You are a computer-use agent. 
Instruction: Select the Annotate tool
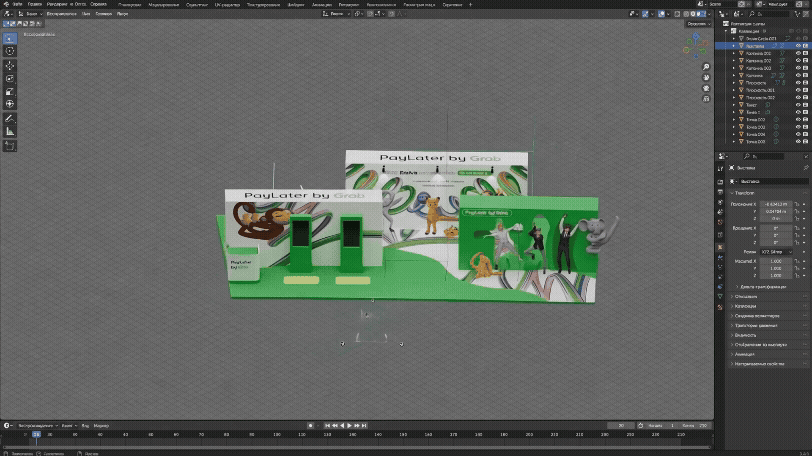pyautogui.click(x=10, y=119)
